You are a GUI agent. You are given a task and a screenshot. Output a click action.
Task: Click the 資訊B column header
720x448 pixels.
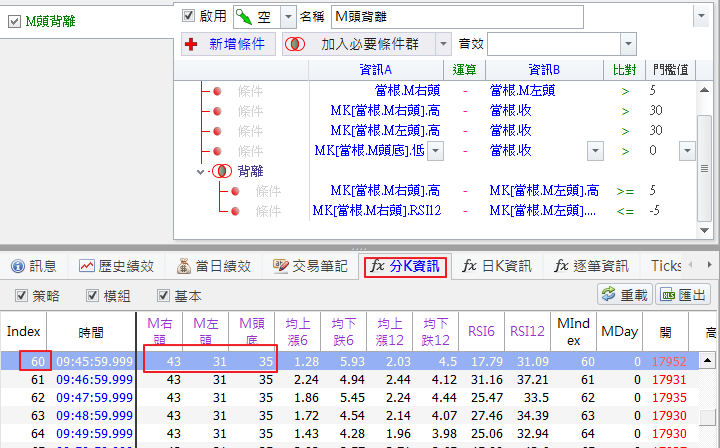pyautogui.click(x=544, y=70)
